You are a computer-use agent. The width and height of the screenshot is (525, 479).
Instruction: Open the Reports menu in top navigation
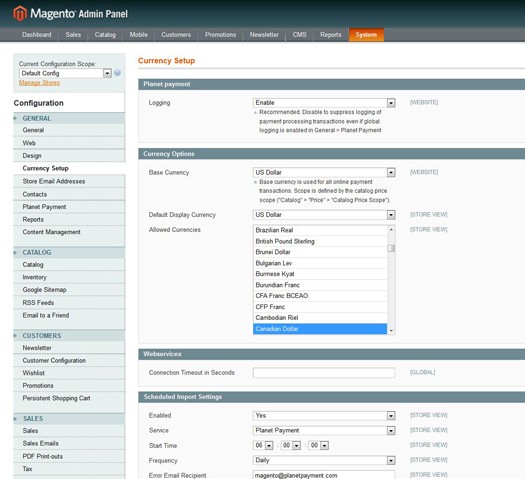click(330, 35)
